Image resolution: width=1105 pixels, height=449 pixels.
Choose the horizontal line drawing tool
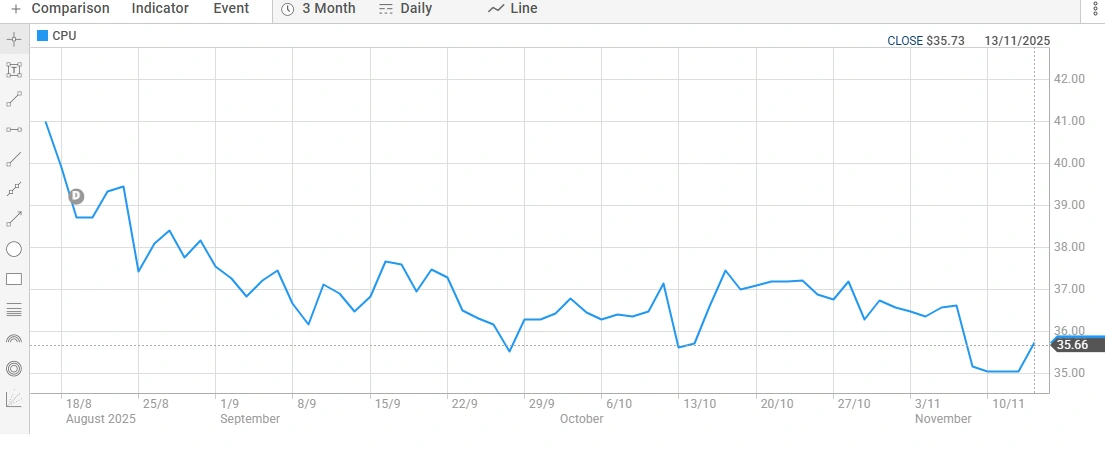14,129
